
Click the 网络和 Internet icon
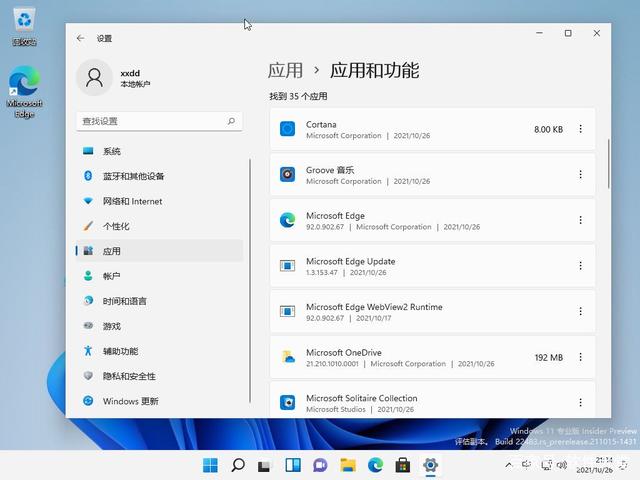pos(88,201)
